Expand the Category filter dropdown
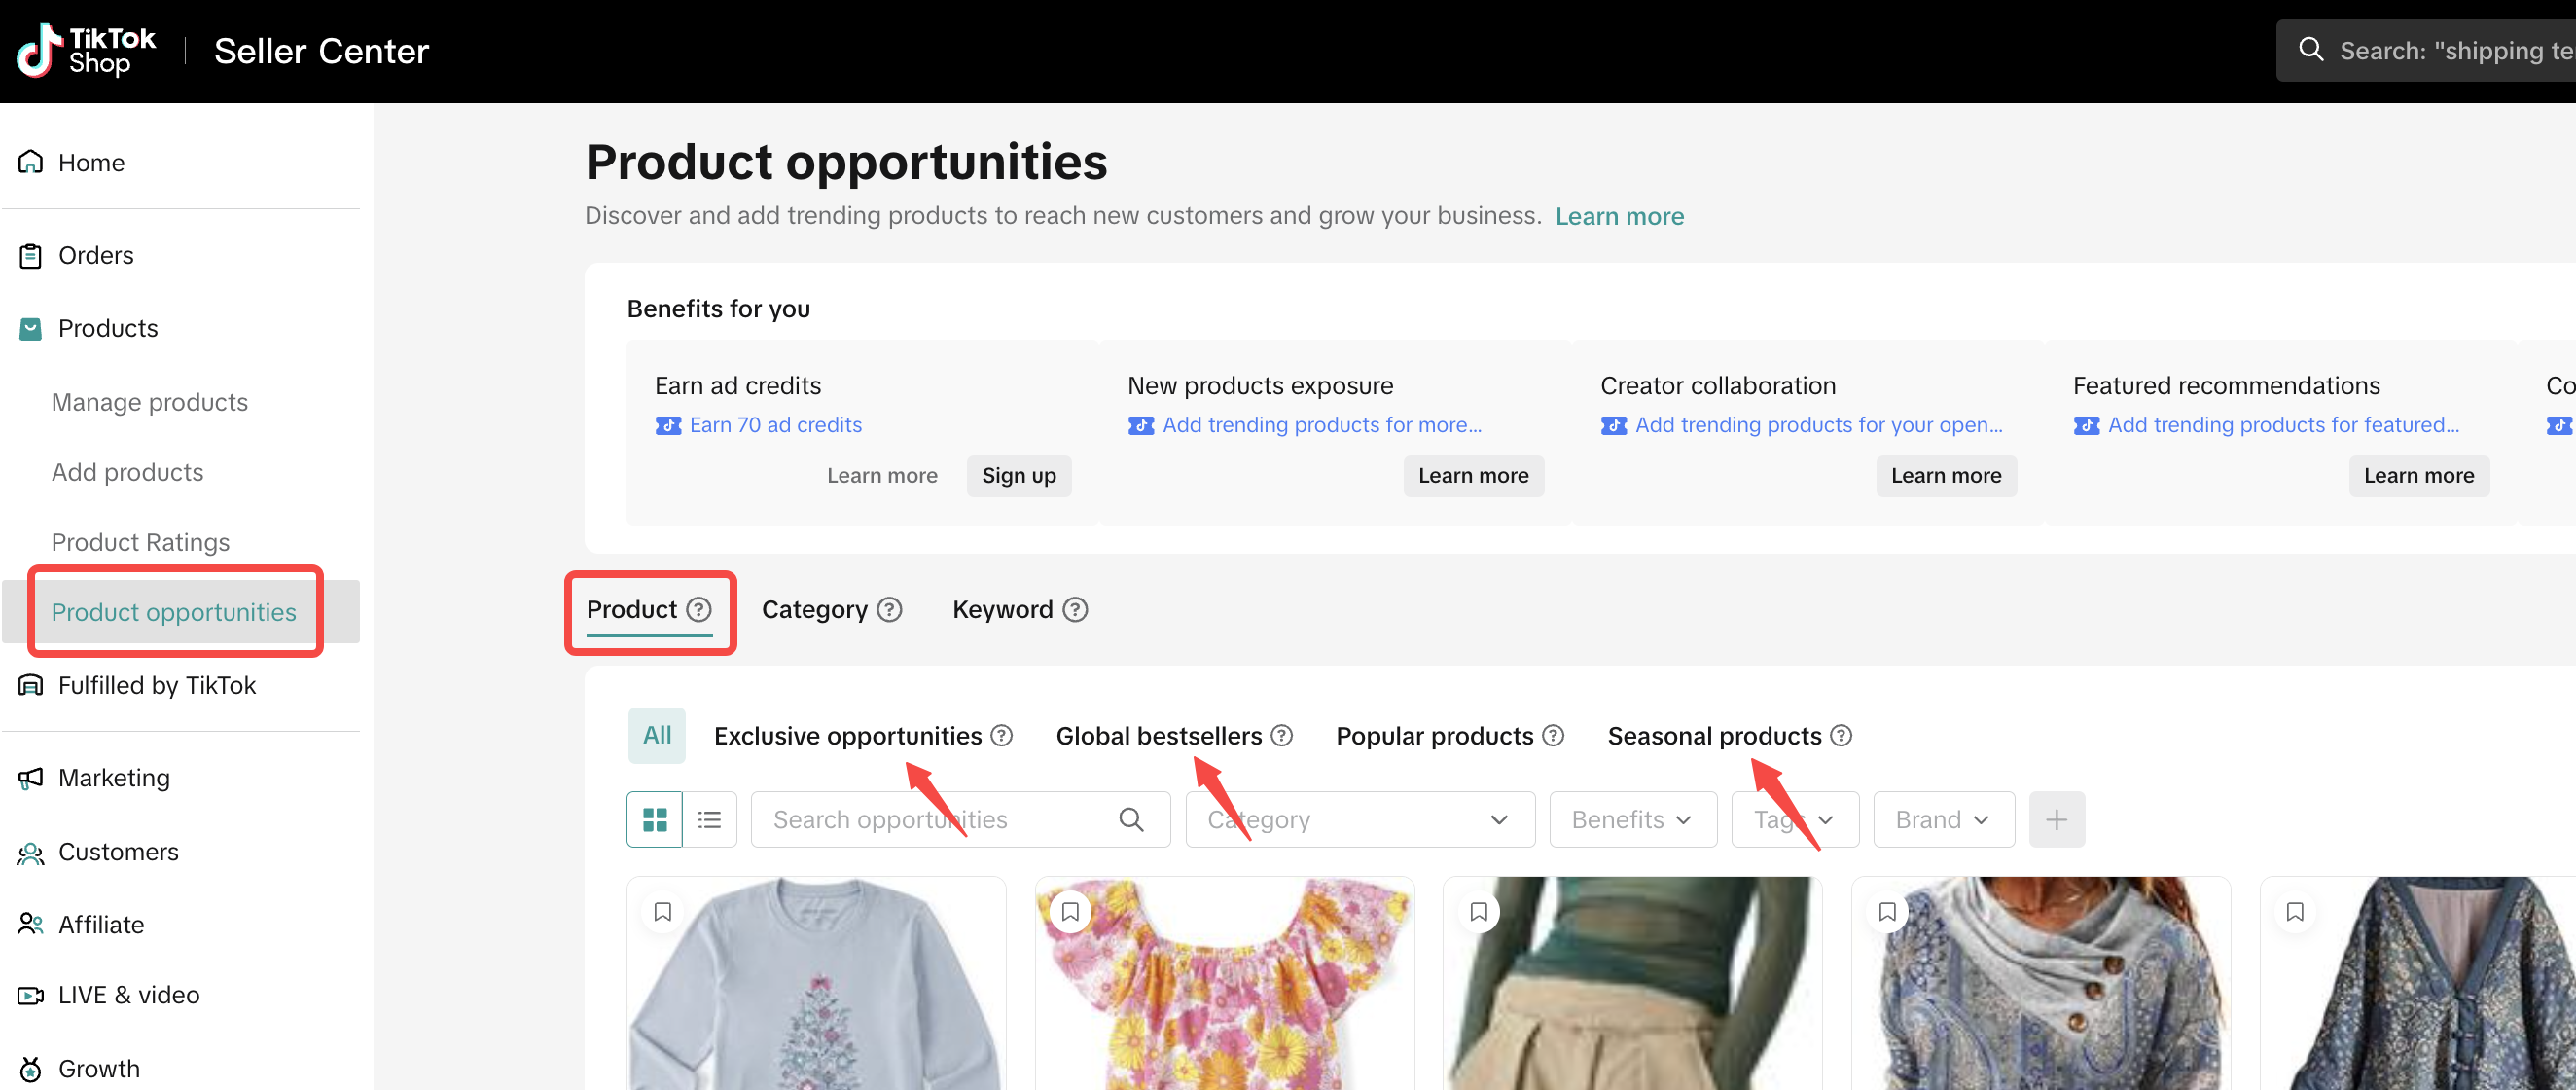 tap(1359, 820)
